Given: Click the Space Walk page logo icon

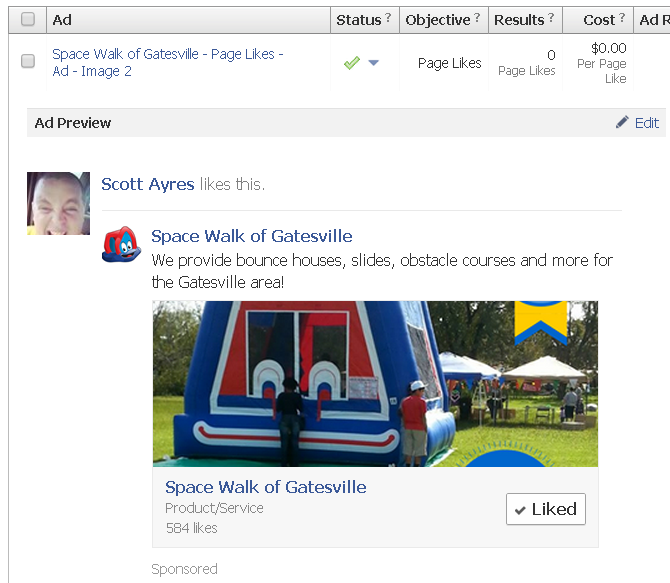Looking at the screenshot, I should 121,244.
